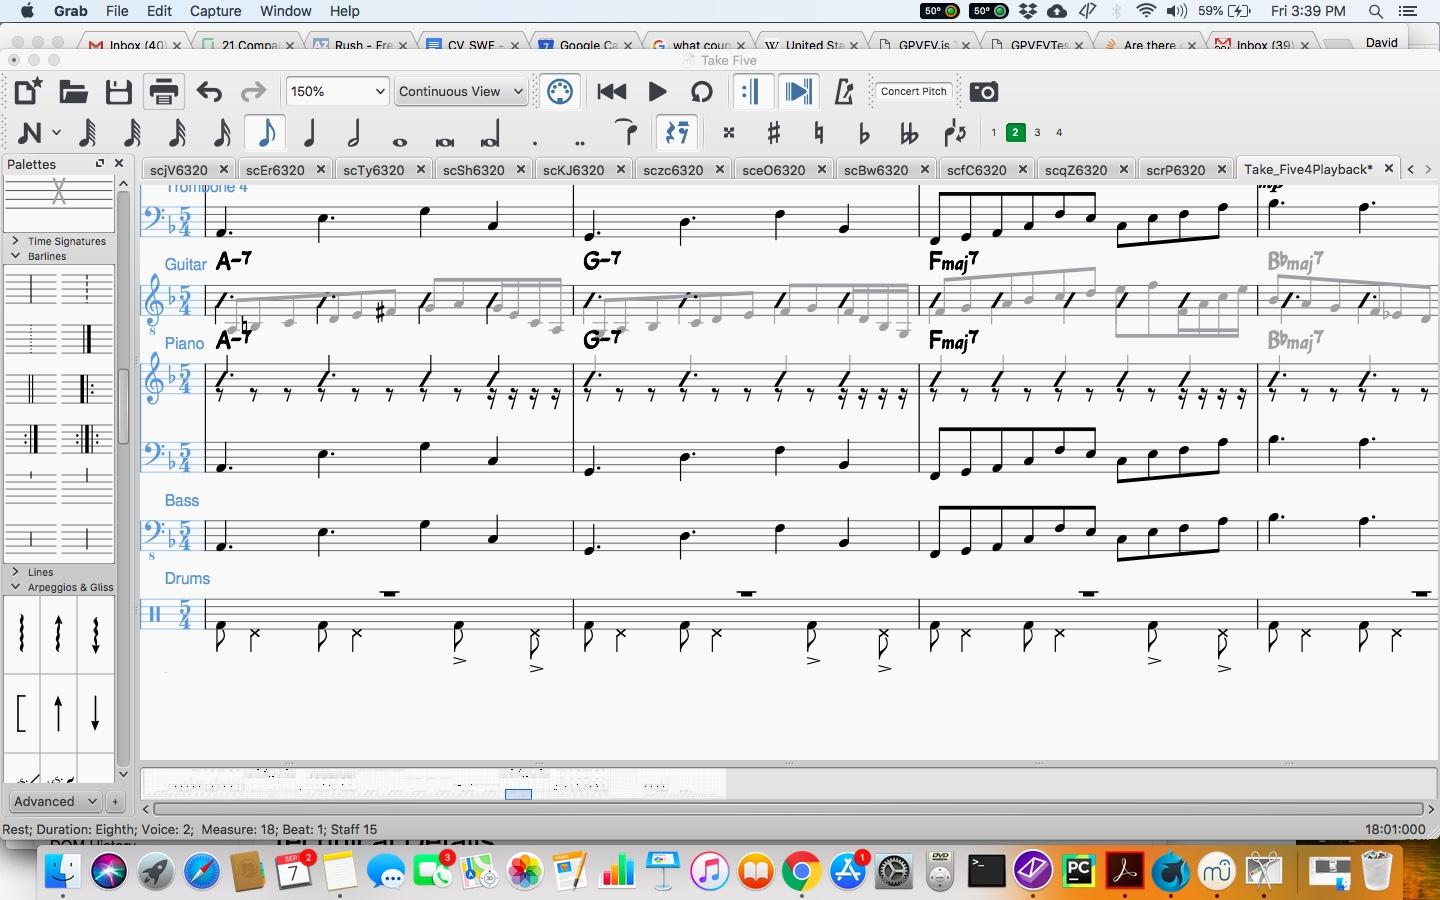
Task: Open the Capture menu
Action: coord(215,11)
